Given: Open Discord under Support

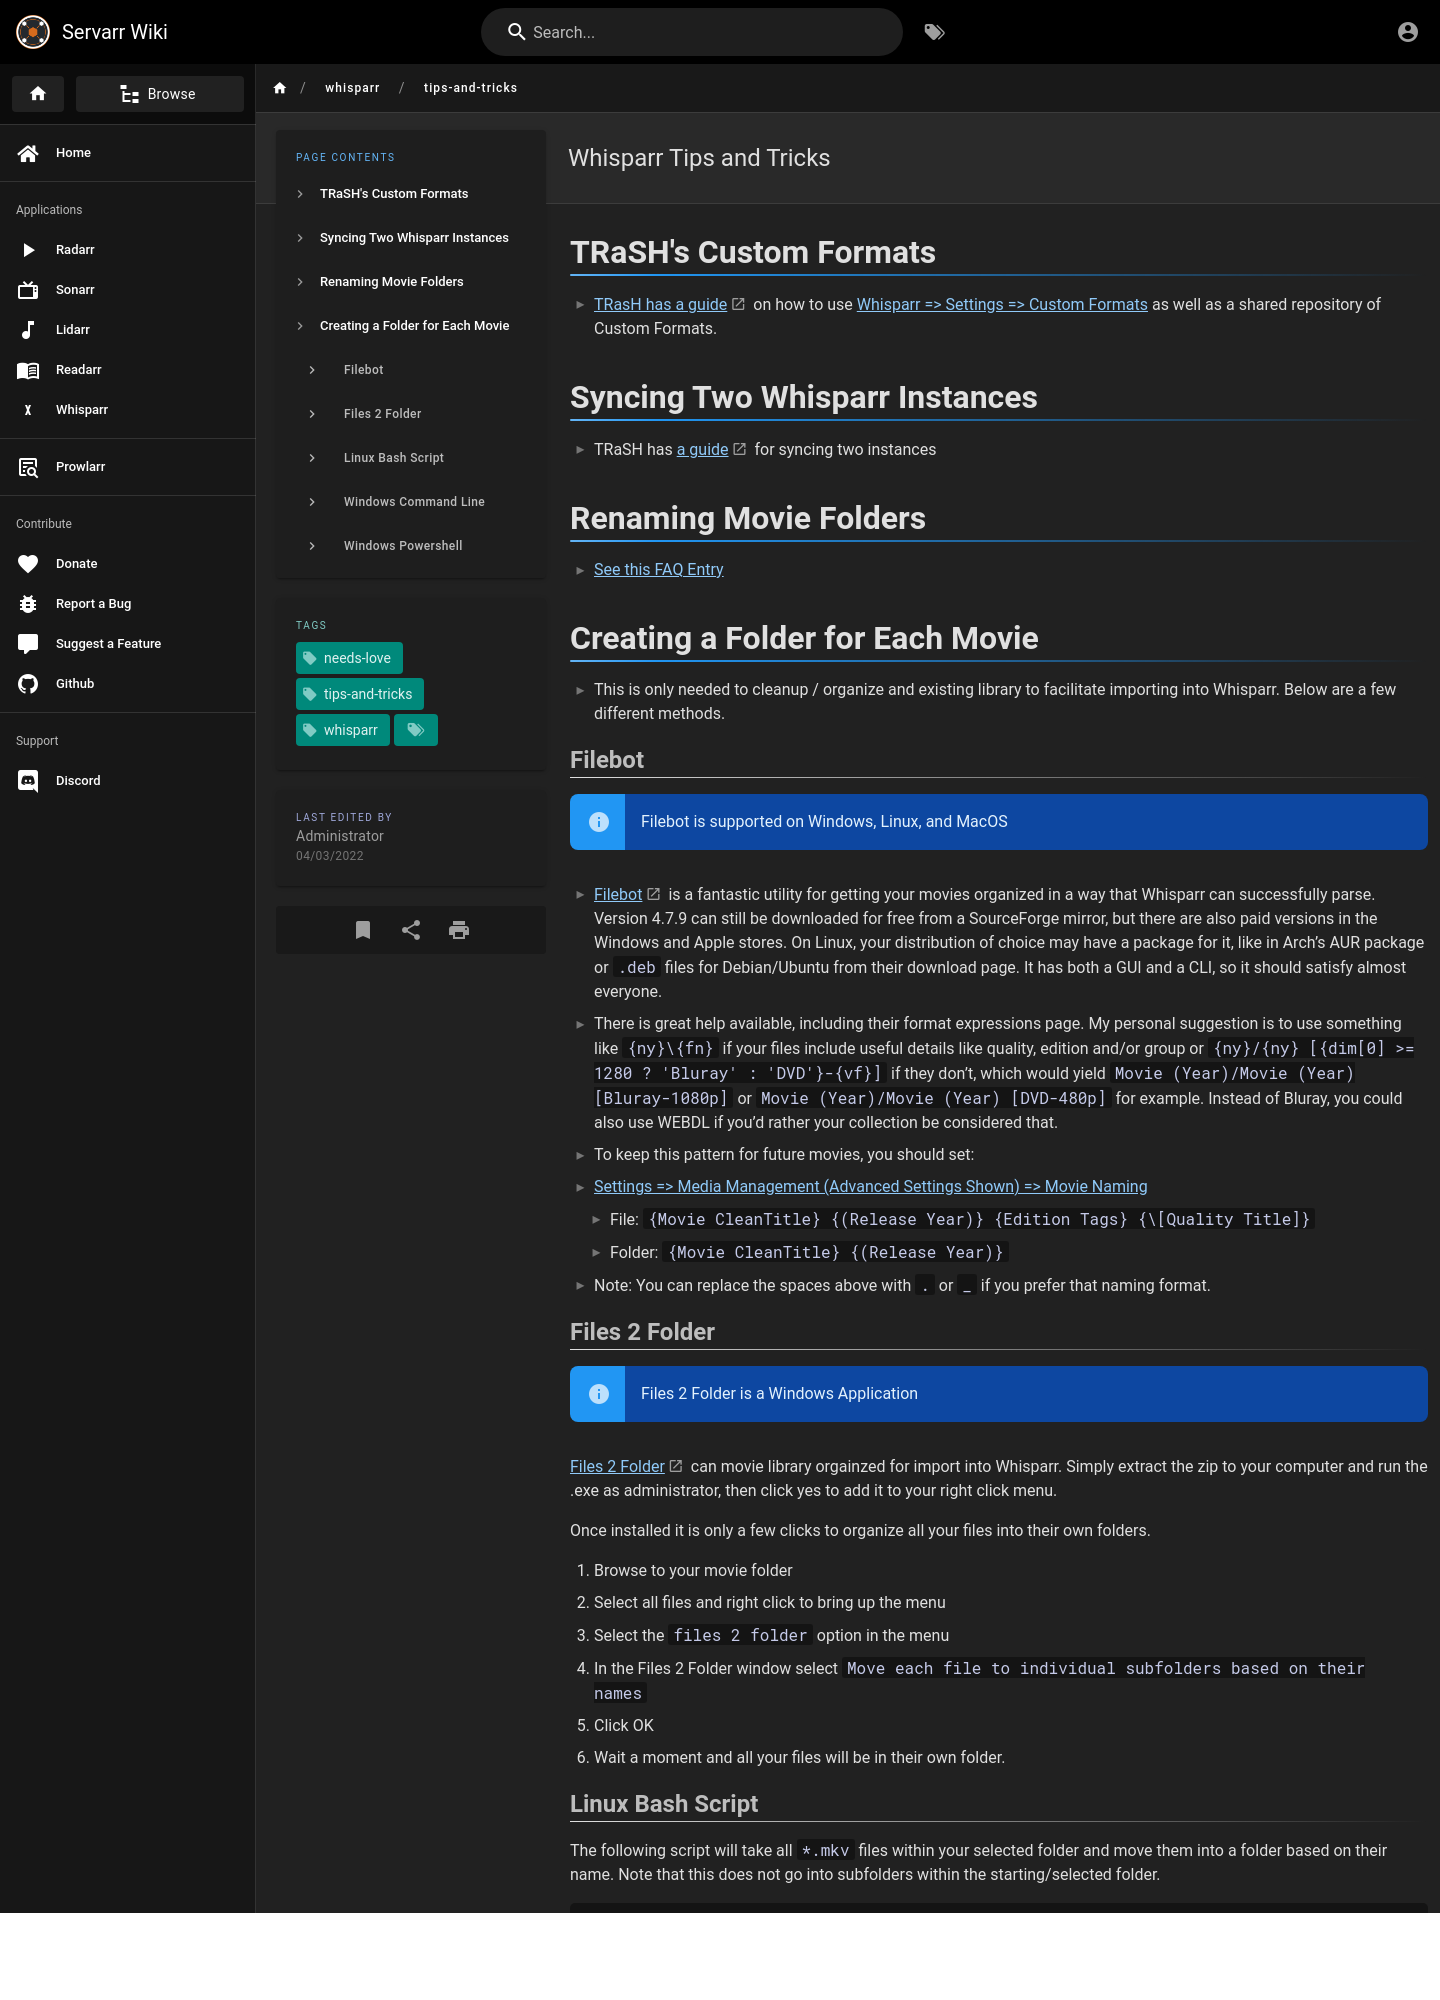Looking at the screenshot, I should tap(128, 781).
